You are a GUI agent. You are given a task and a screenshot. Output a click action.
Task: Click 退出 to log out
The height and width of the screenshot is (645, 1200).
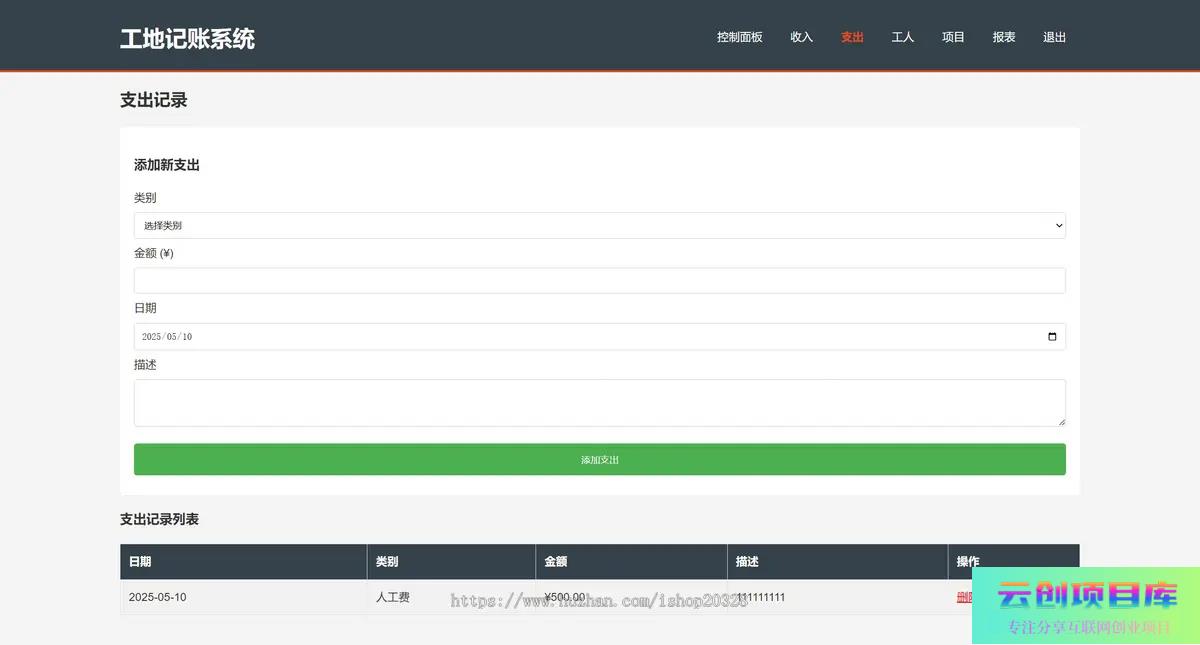click(x=1054, y=37)
